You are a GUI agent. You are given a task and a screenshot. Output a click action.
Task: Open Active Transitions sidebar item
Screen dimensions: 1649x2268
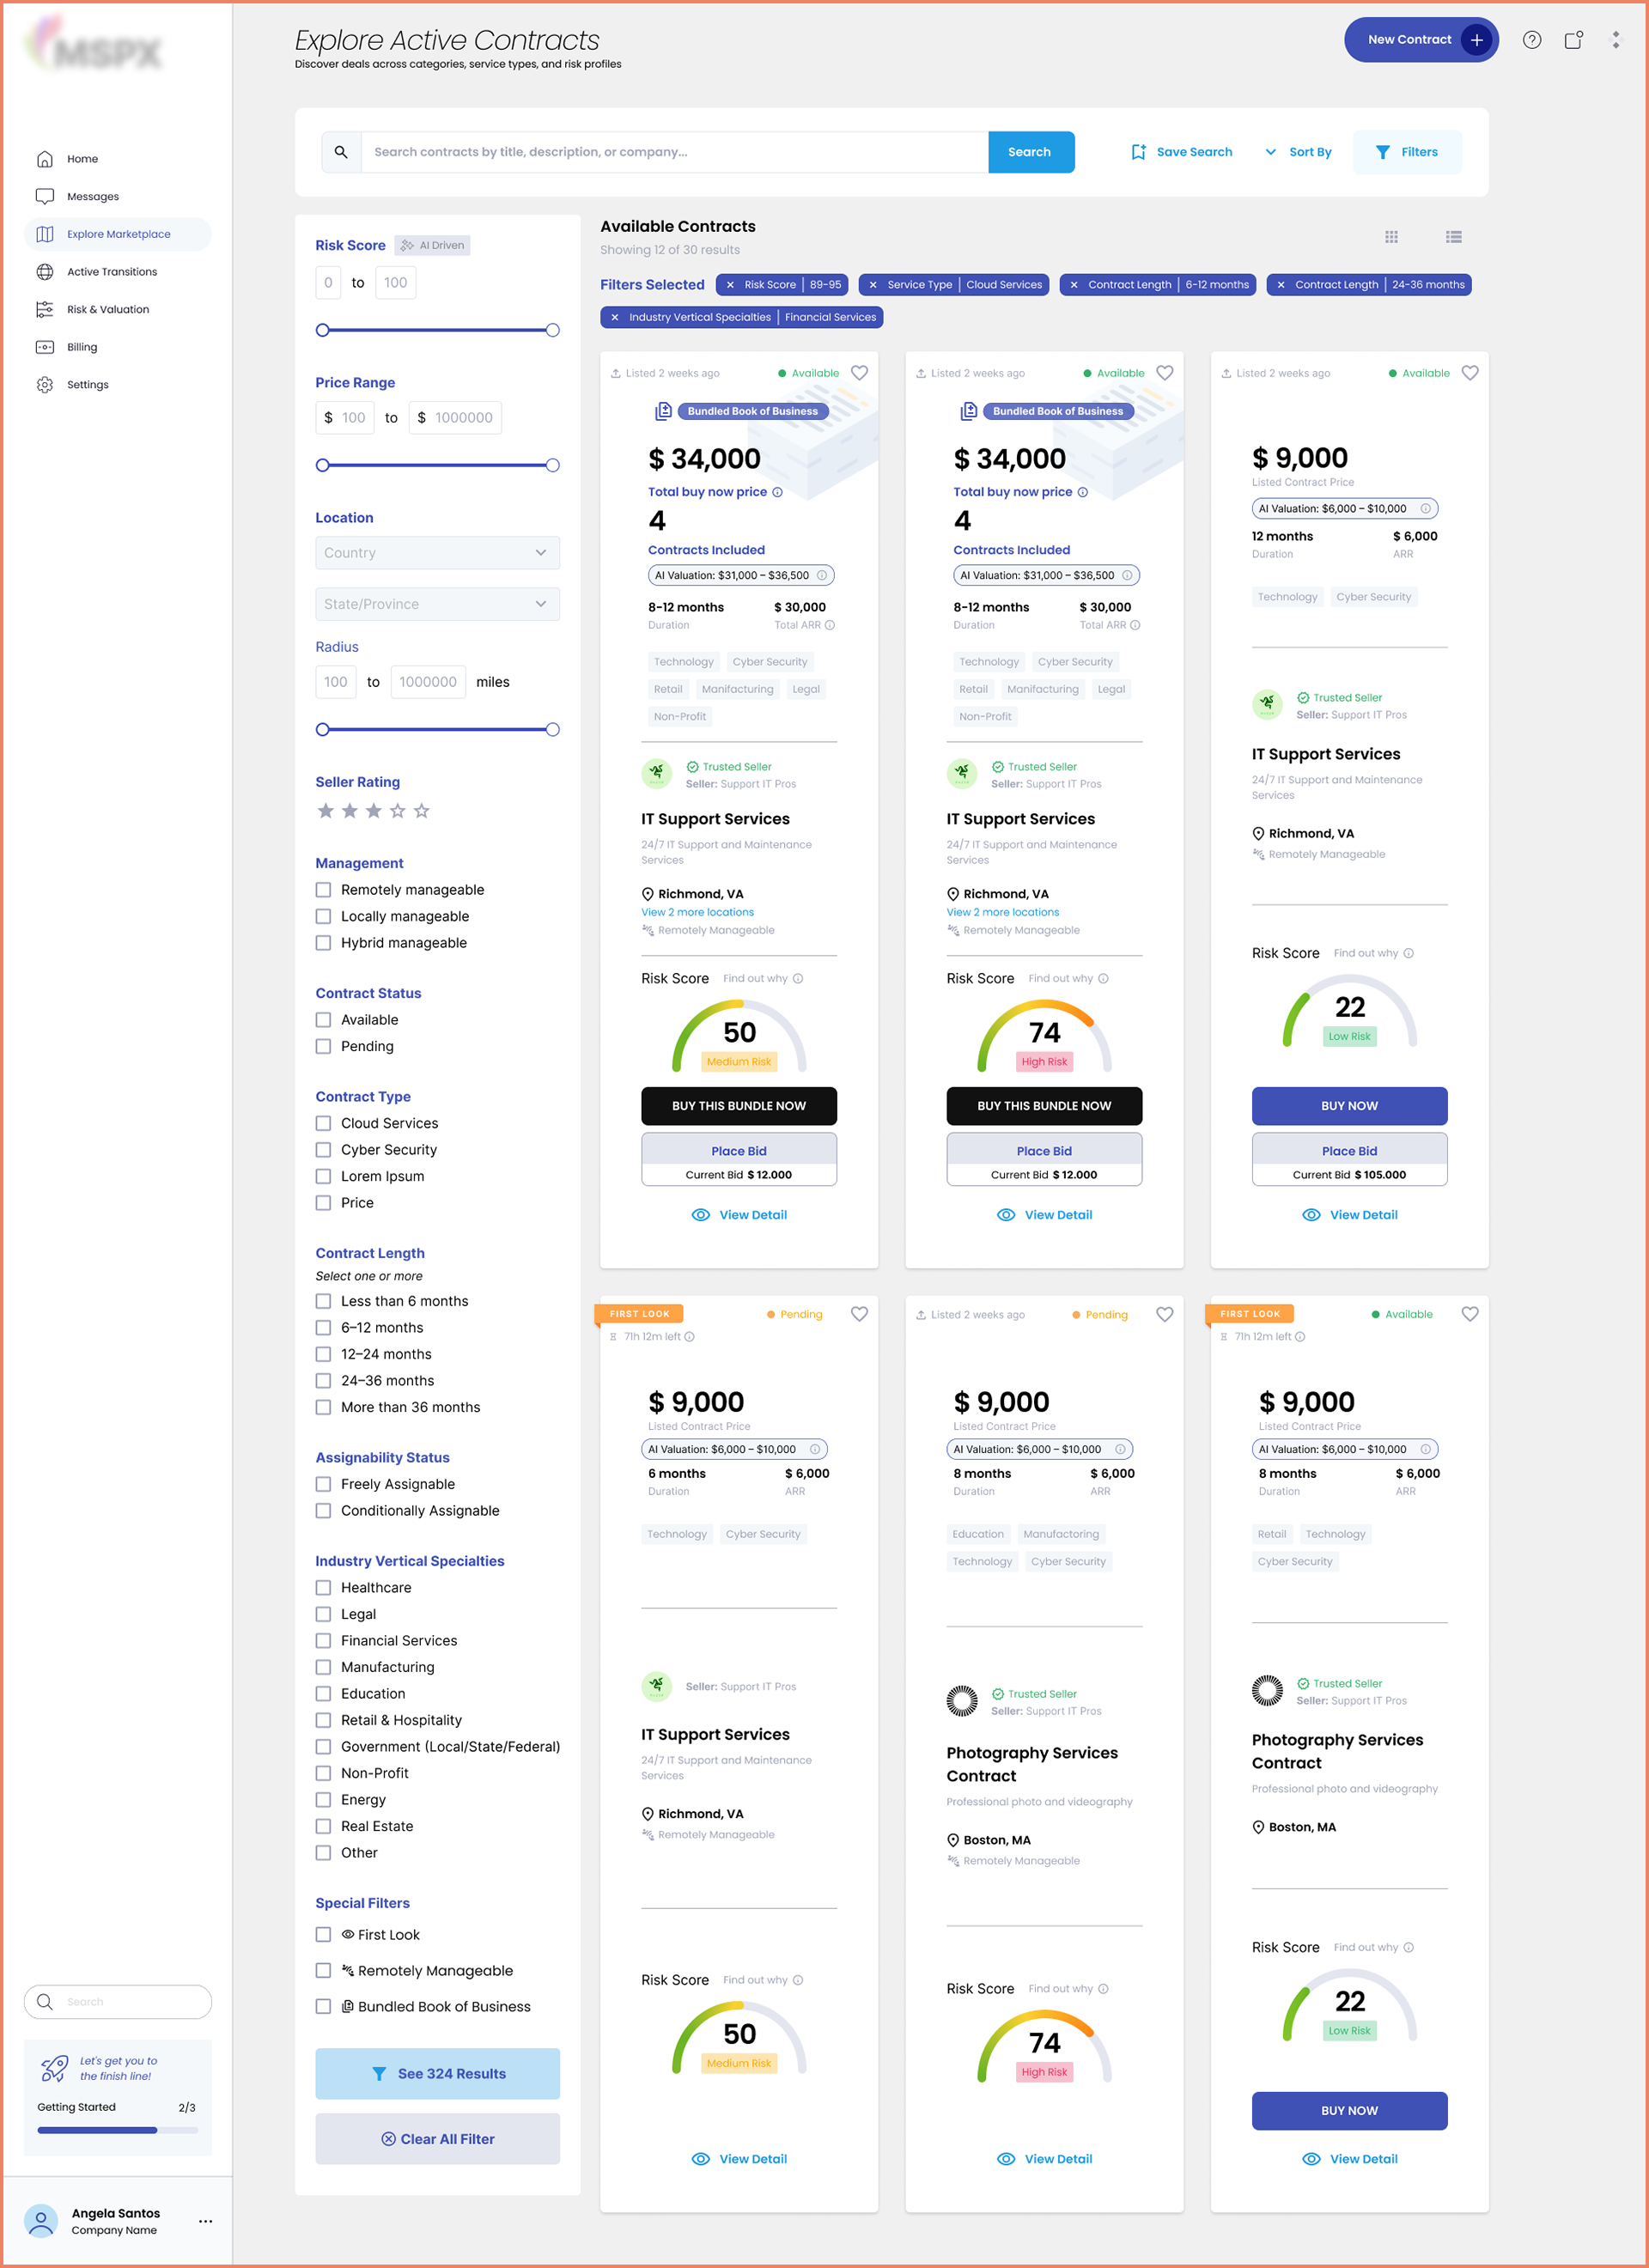click(111, 272)
